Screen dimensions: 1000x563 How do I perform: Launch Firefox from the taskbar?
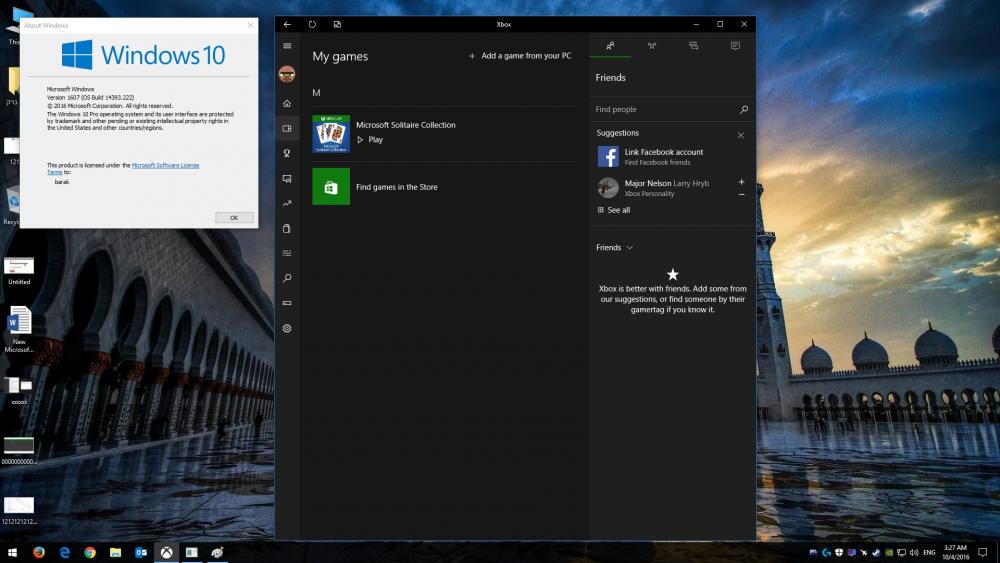(39, 552)
